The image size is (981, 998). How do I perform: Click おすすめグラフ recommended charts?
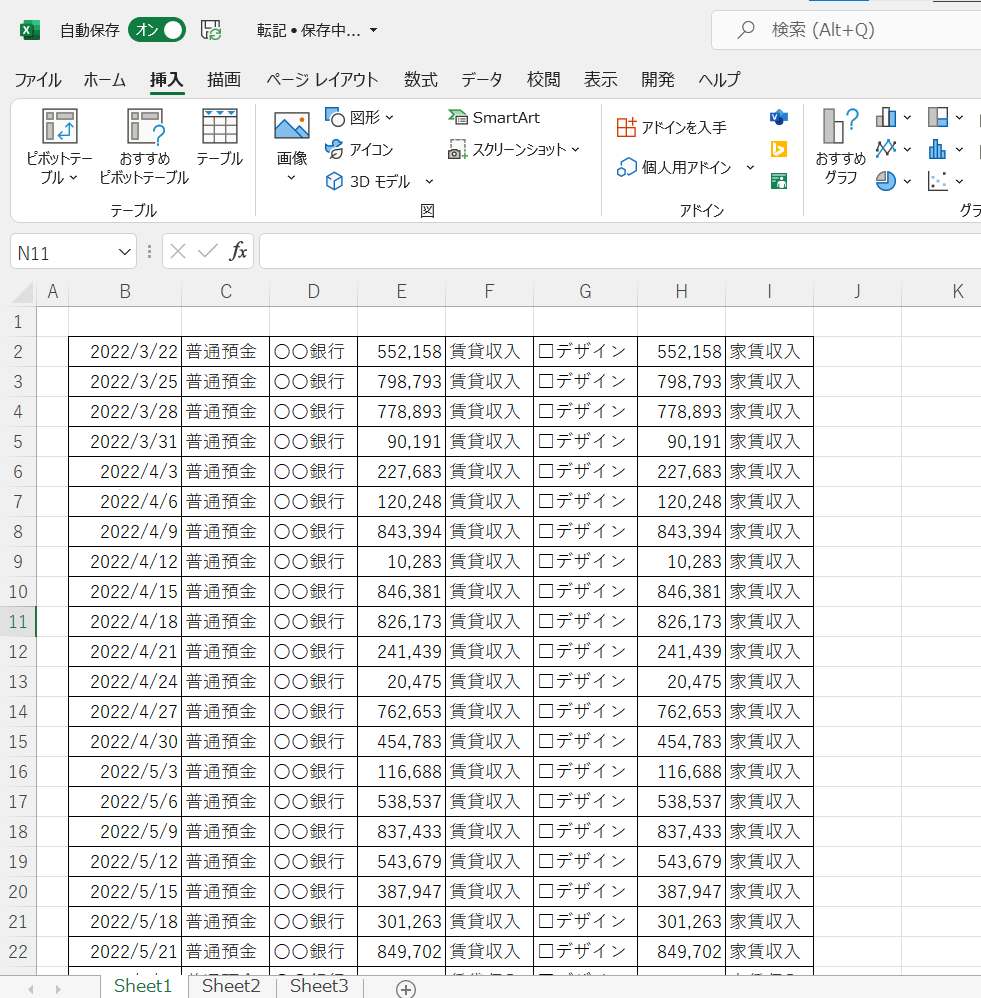(x=840, y=148)
